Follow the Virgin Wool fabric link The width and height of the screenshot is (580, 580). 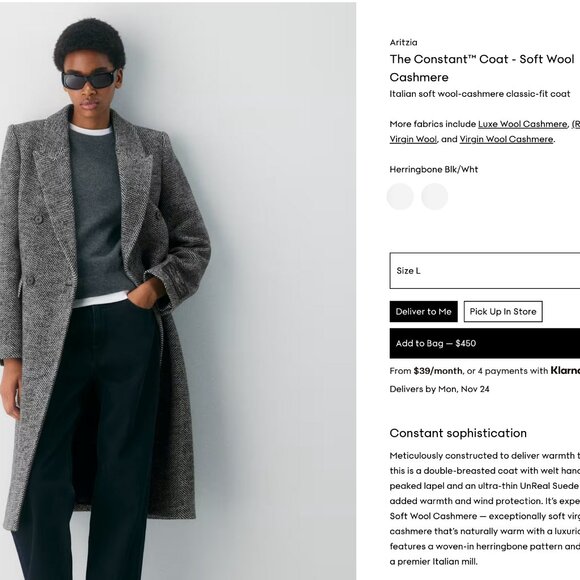click(x=413, y=139)
